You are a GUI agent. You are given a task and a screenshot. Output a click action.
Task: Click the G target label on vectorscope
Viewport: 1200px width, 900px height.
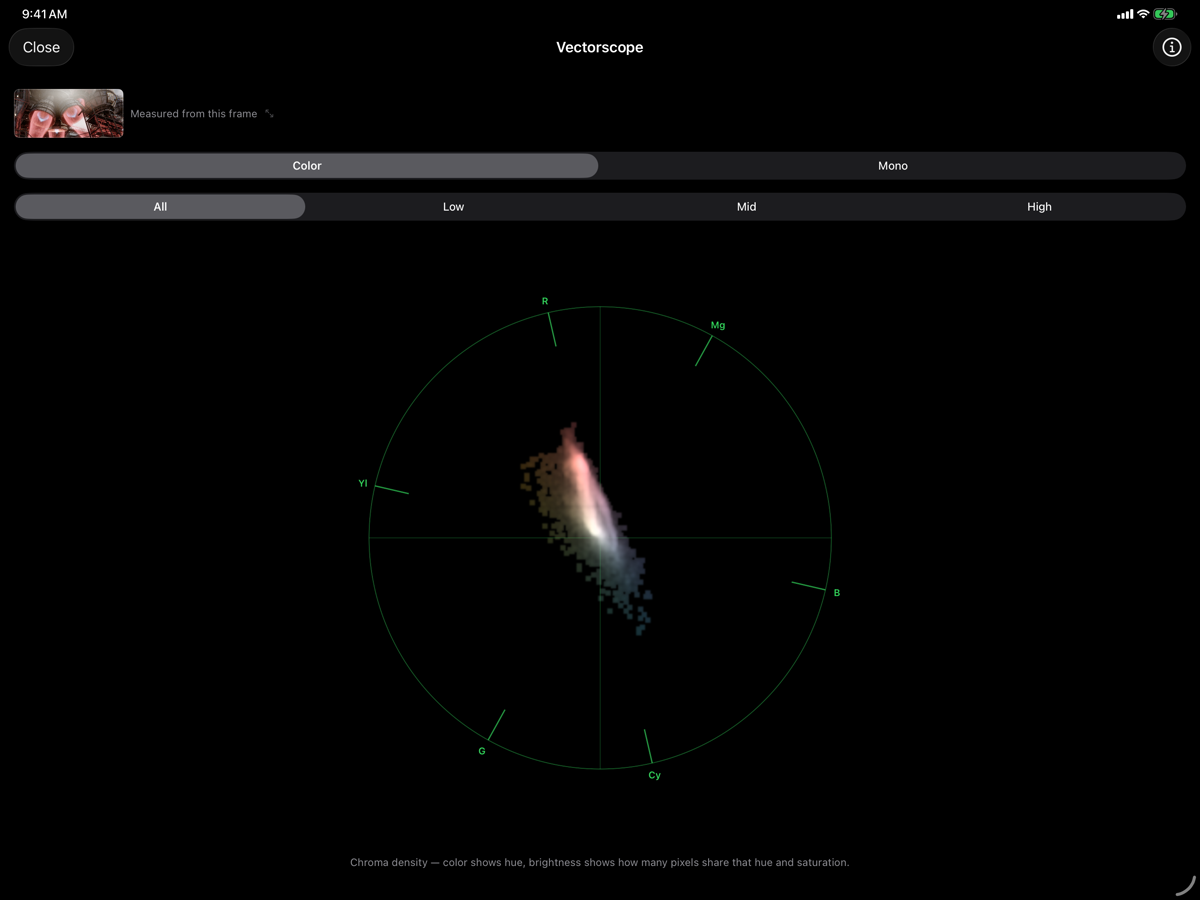(482, 751)
